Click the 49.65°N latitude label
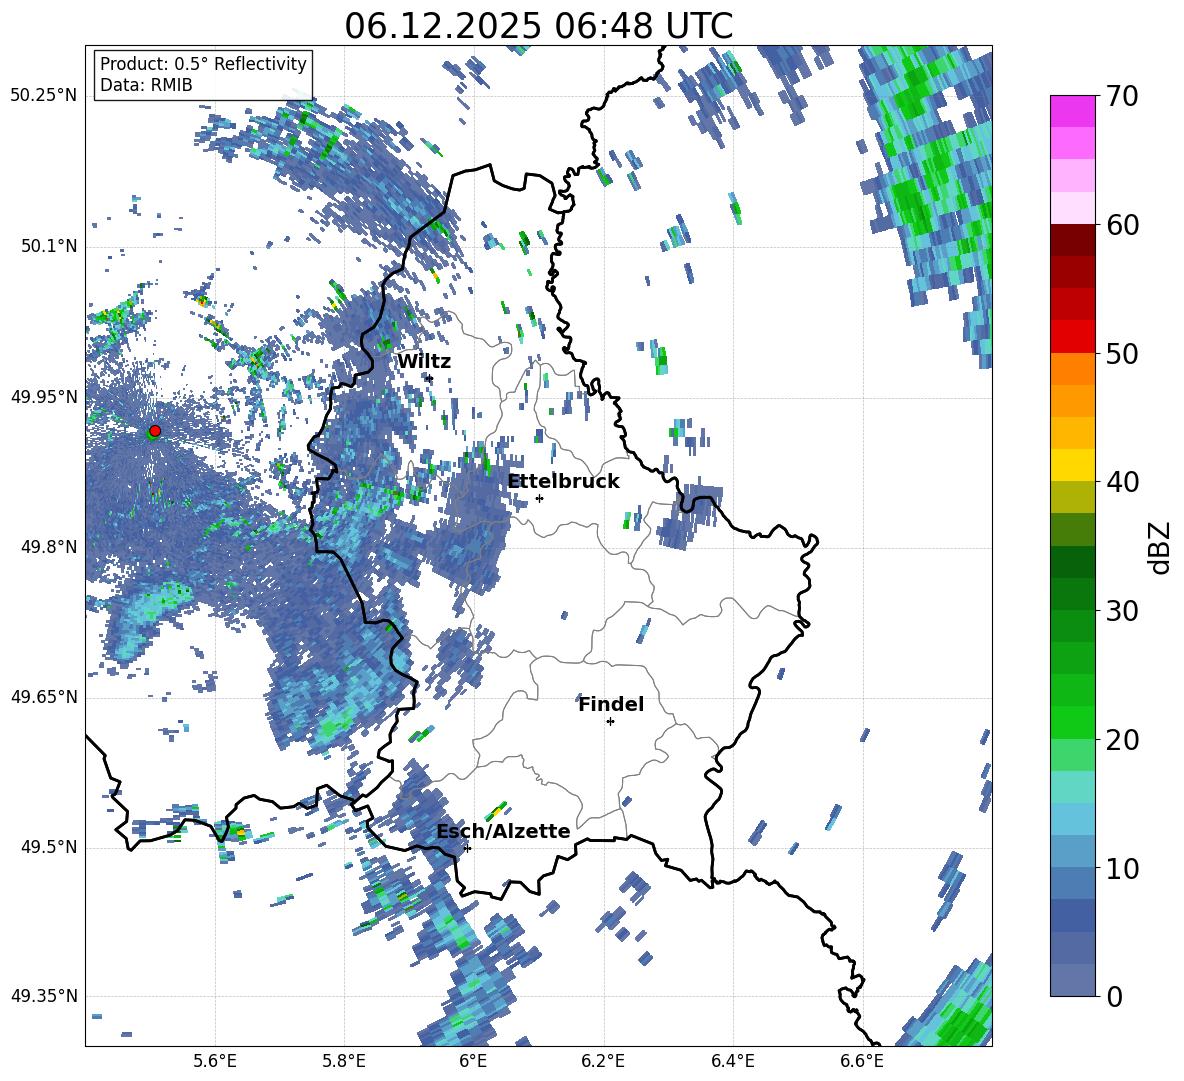Image resolution: width=1184 pixels, height=1081 pixels. coord(44,697)
